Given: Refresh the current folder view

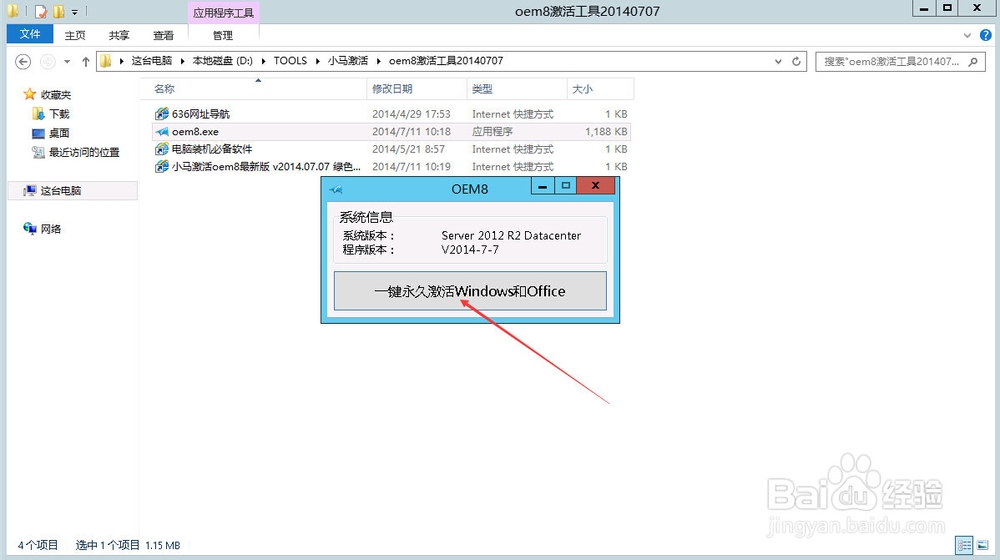Looking at the screenshot, I should [x=796, y=61].
